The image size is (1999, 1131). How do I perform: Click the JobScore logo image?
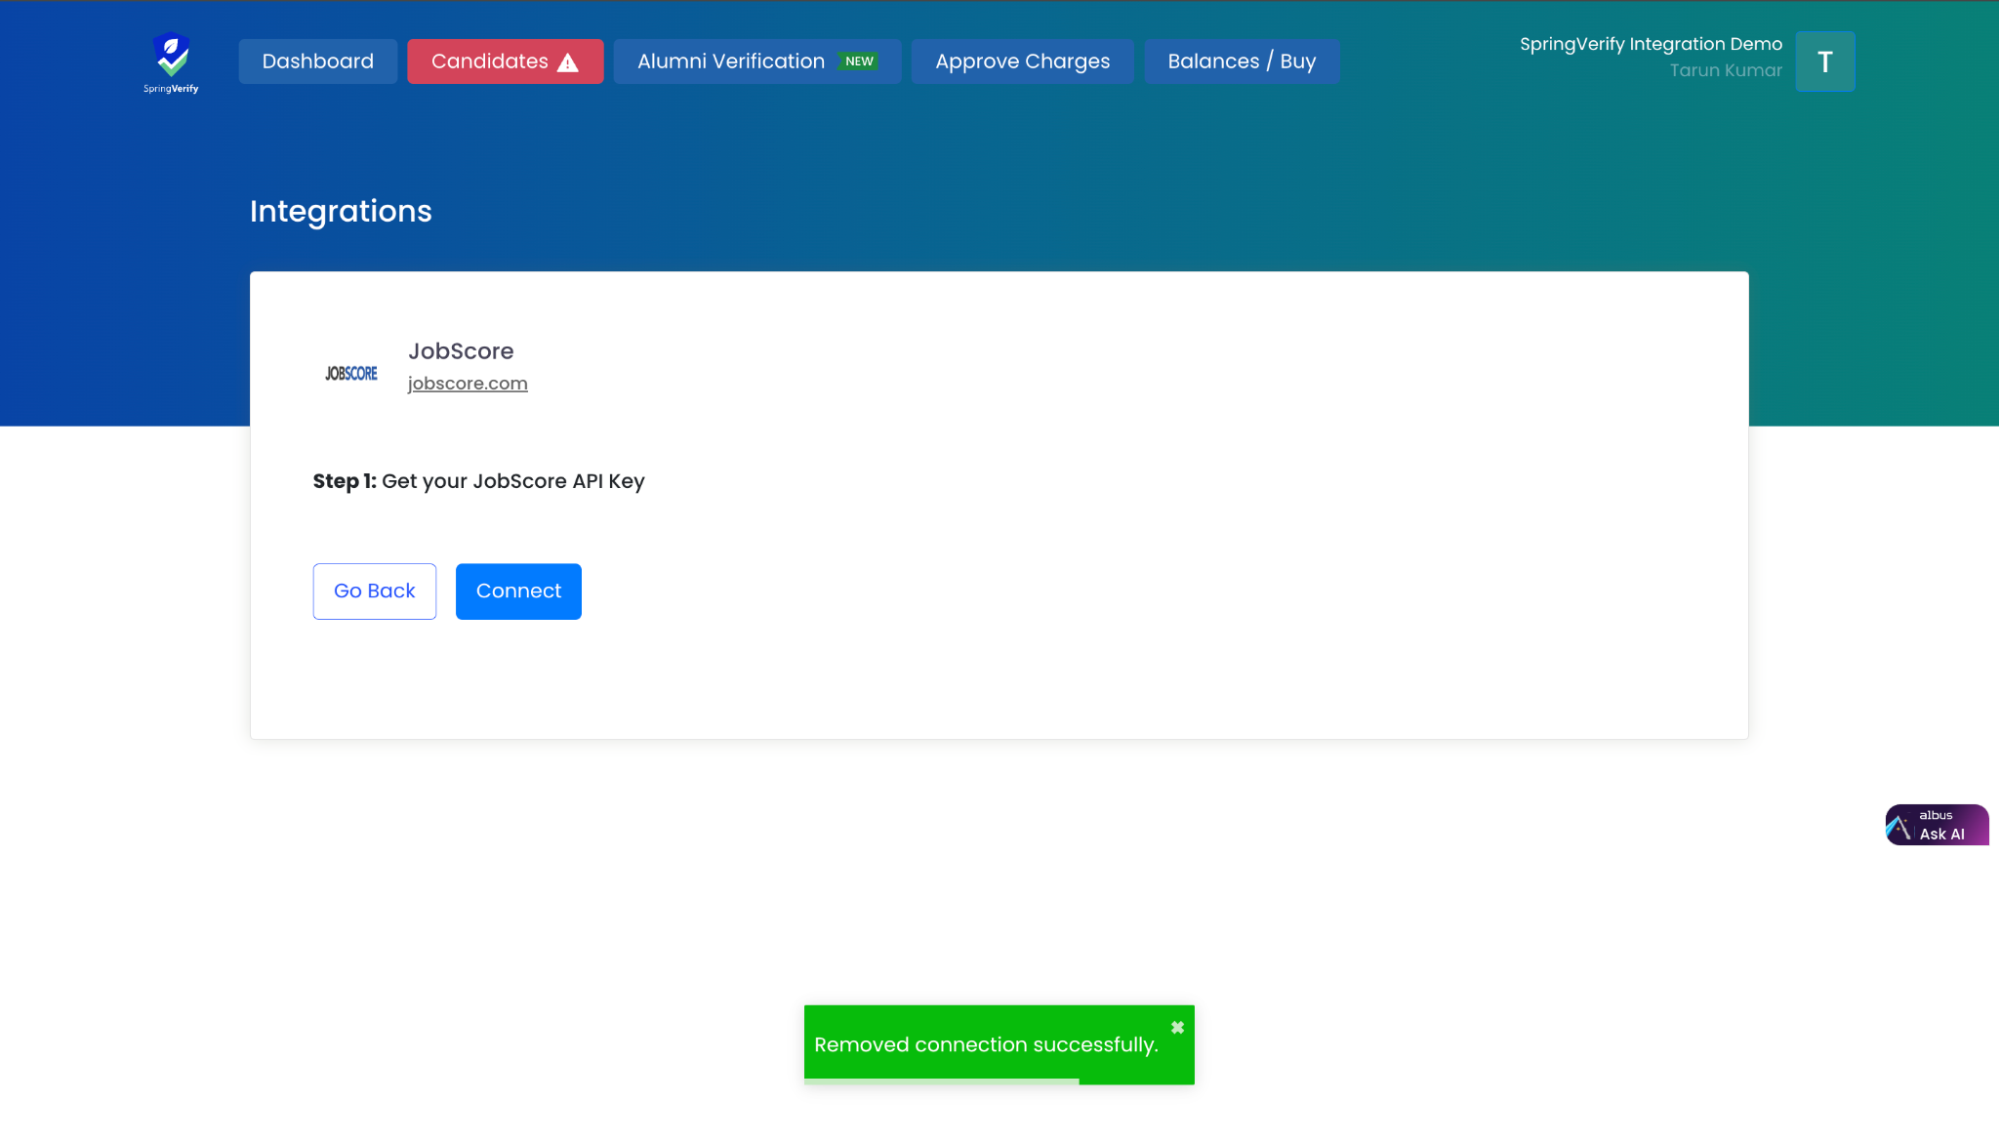pos(351,373)
